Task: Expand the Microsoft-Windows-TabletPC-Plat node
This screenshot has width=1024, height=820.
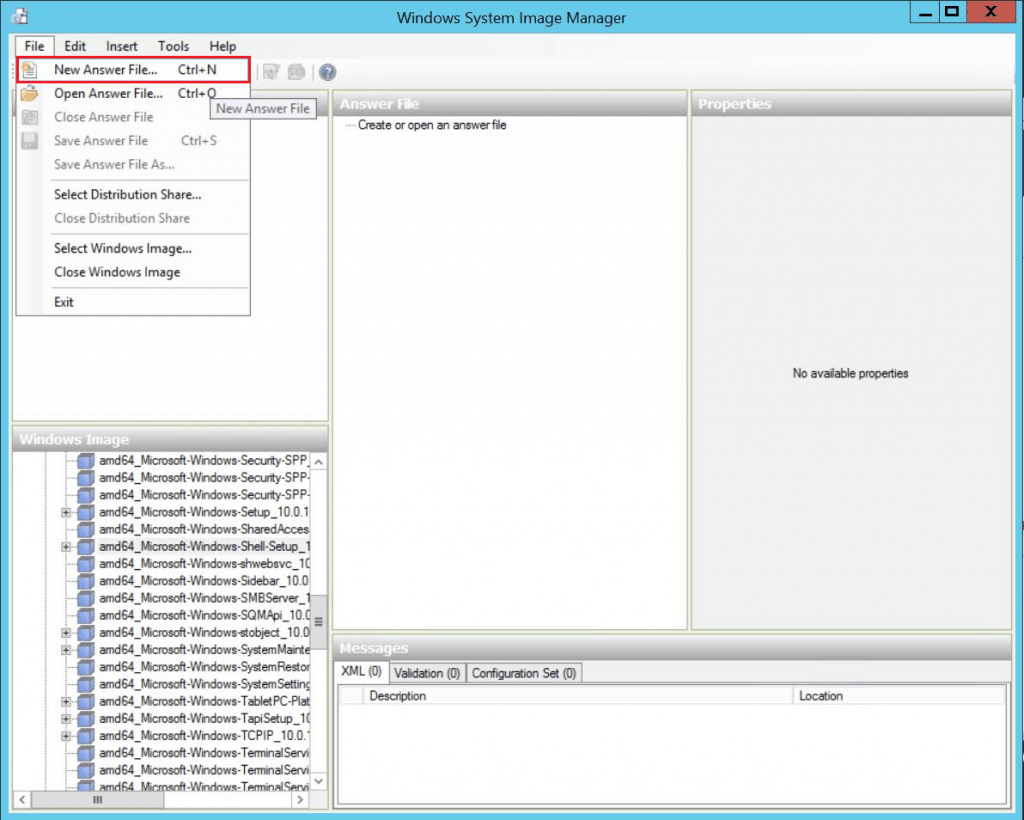Action: point(66,701)
